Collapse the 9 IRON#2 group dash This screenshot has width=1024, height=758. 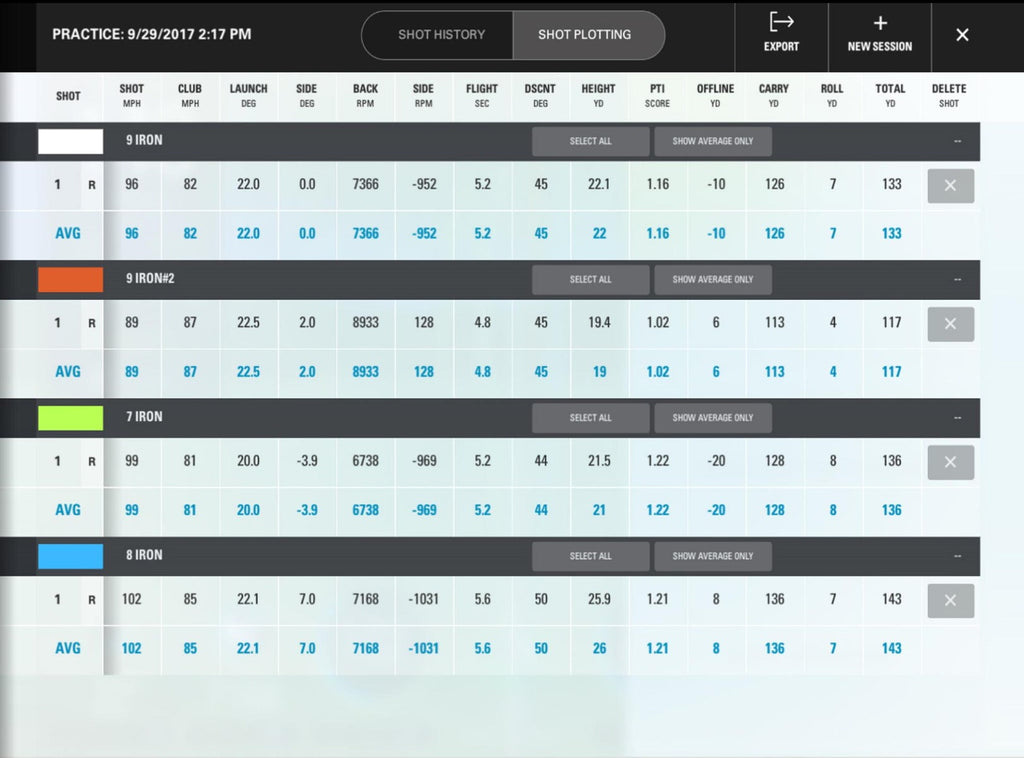pos(957,279)
